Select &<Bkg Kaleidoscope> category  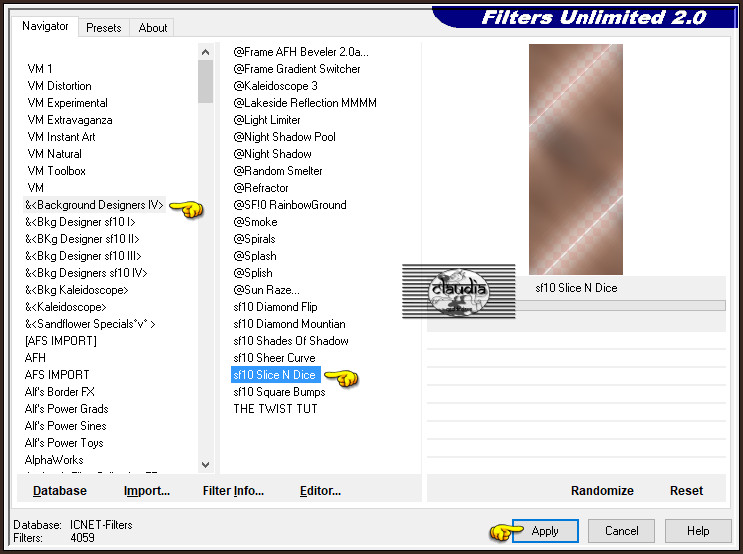coord(76,290)
